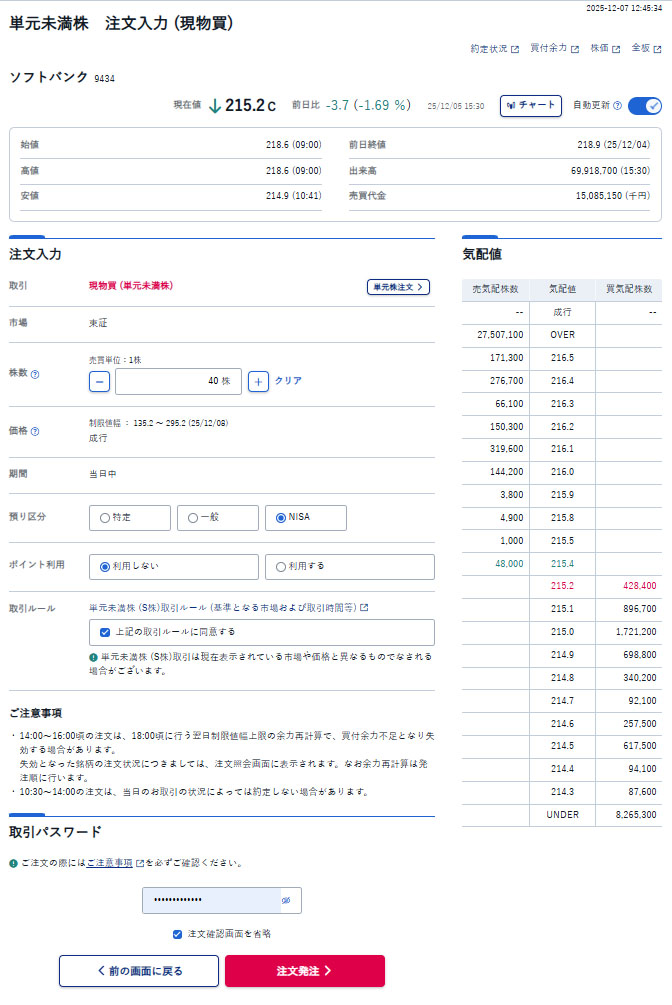Click the help icon next to 価格

(x=35, y=432)
